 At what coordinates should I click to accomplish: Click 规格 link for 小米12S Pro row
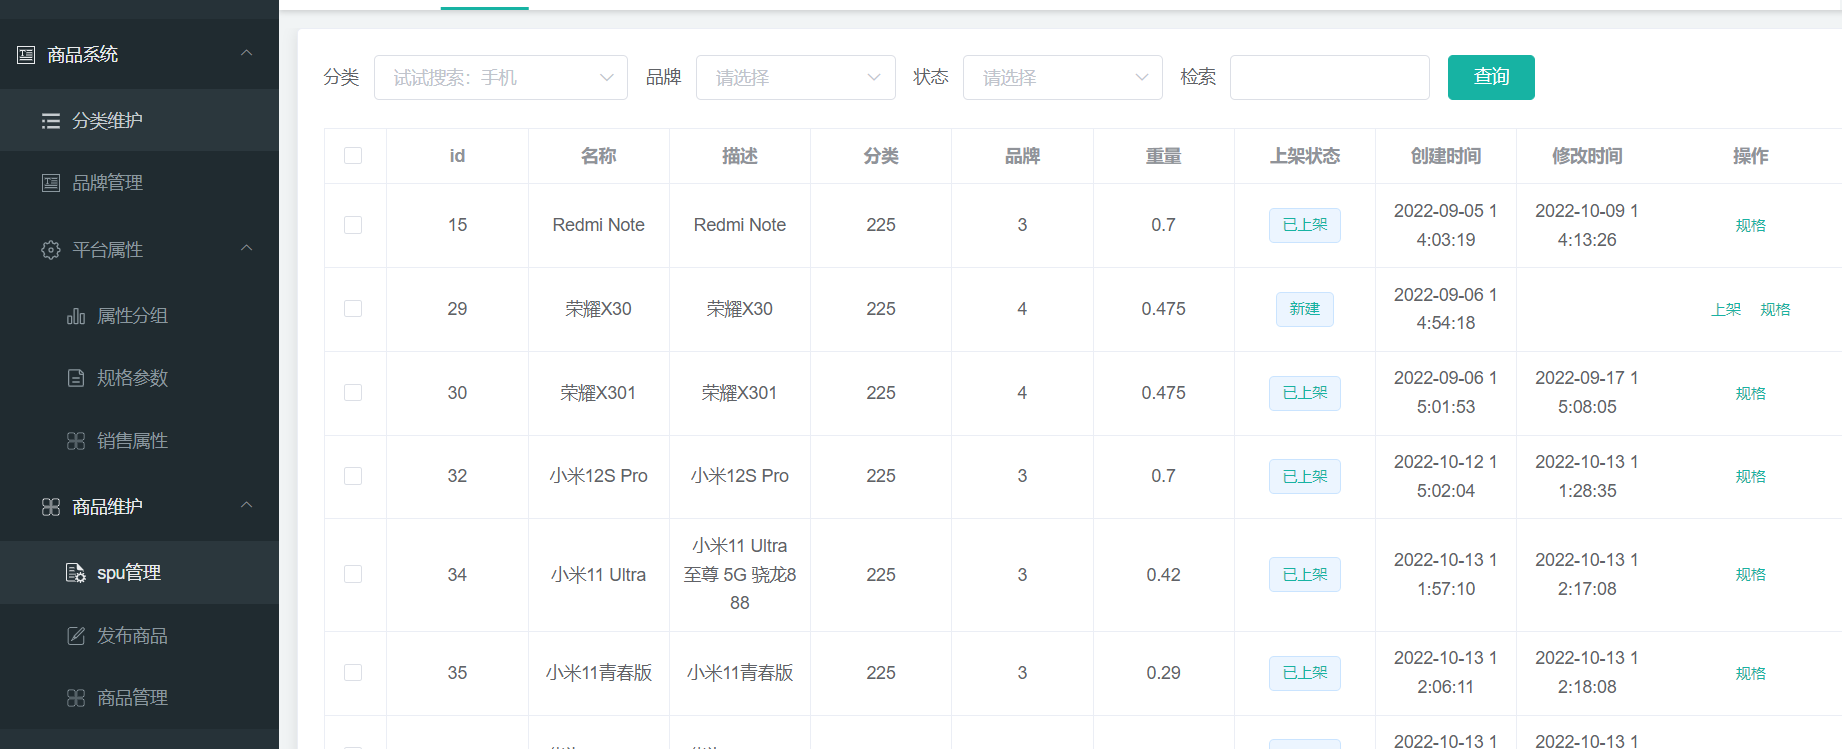click(1750, 477)
